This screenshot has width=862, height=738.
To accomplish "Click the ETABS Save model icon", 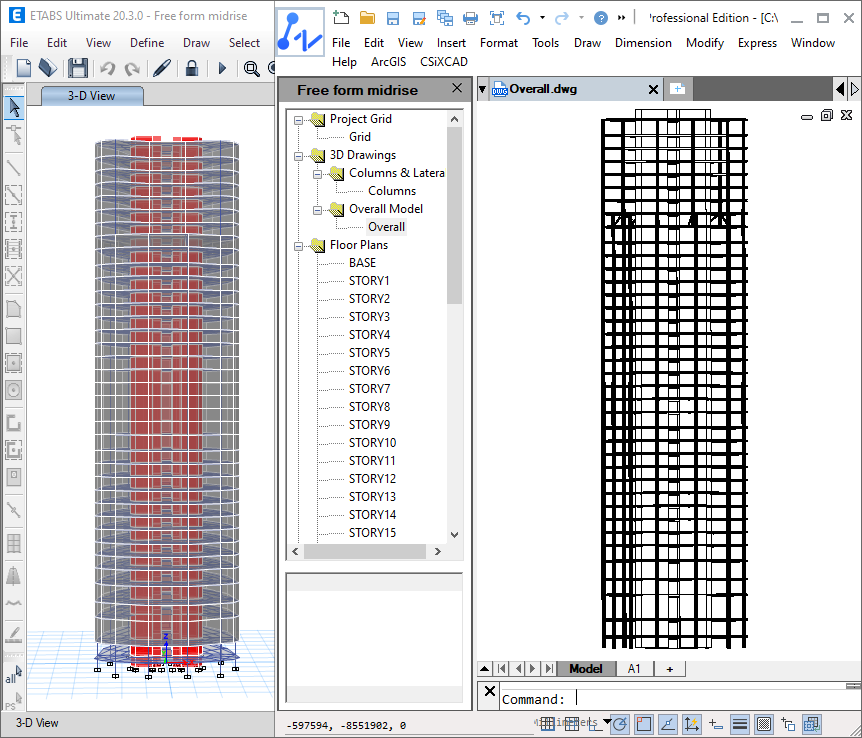I will (77, 68).
